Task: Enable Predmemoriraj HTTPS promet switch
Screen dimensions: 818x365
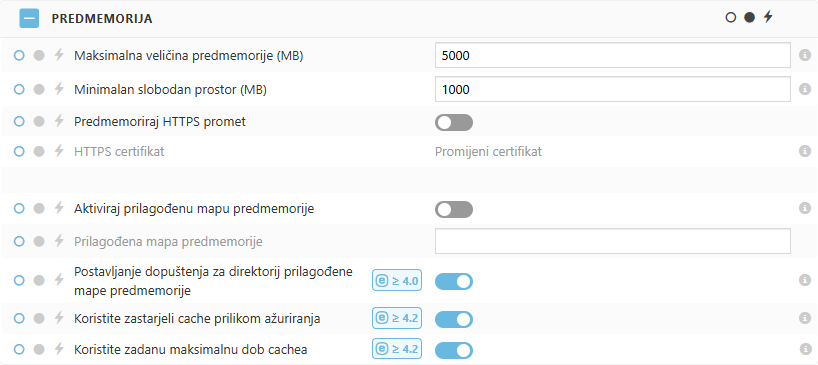Action: pos(454,123)
